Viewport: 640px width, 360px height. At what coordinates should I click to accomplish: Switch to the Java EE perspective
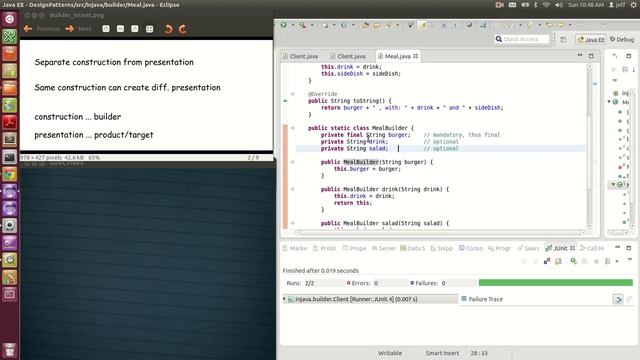[591, 40]
